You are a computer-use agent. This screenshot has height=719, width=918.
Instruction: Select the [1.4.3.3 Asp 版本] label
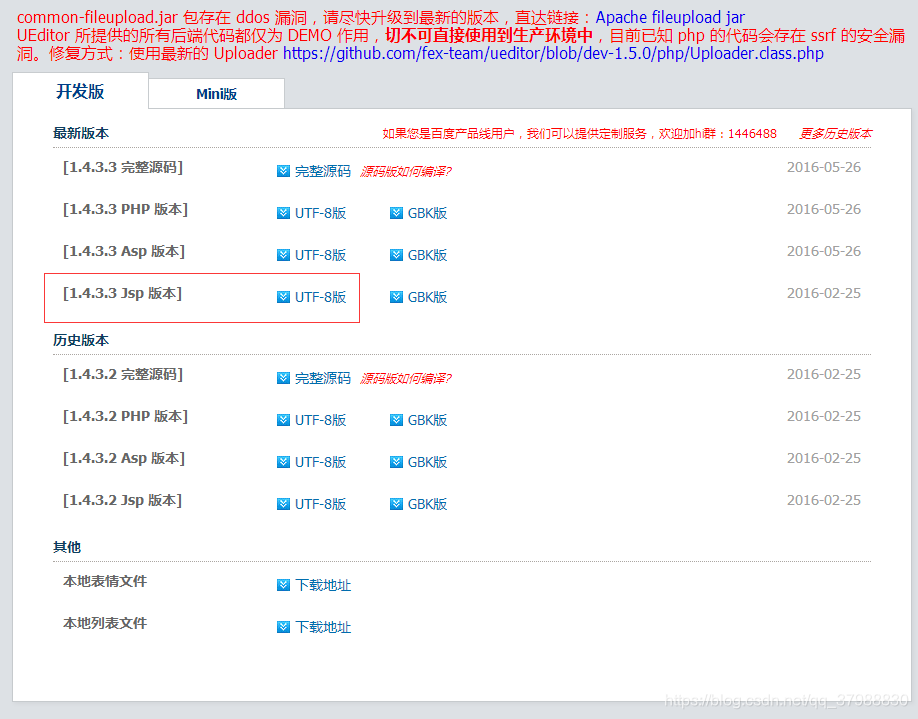tap(124, 252)
